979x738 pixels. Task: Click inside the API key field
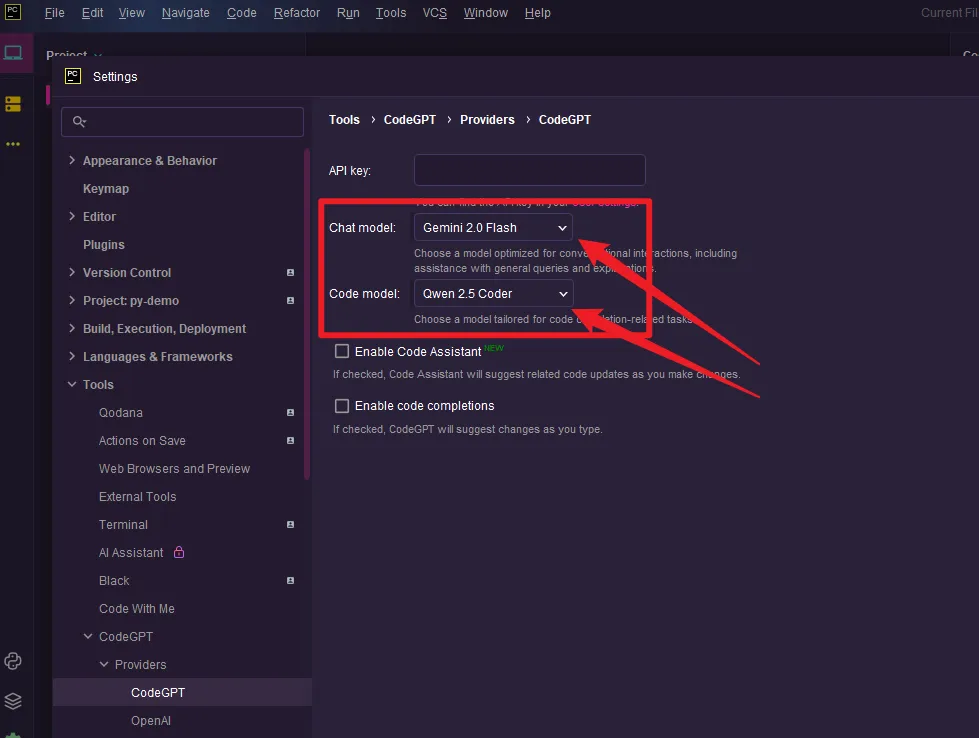coord(529,170)
